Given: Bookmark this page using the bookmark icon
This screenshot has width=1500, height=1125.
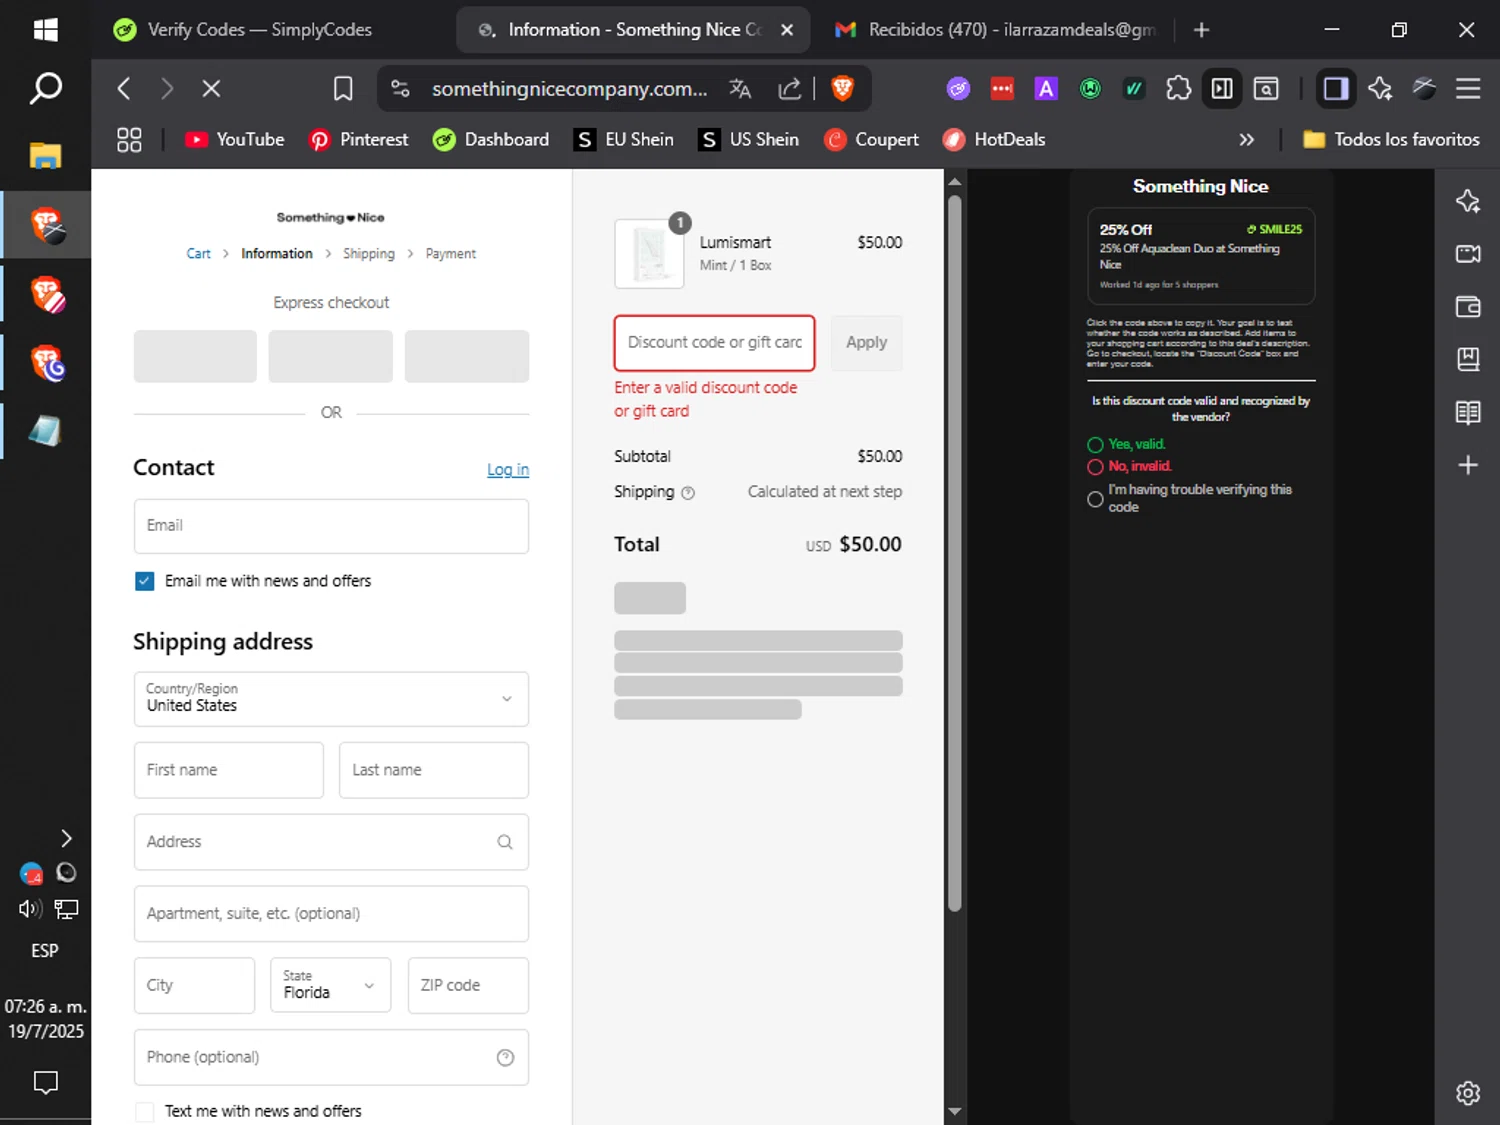Looking at the screenshot, I should tap(343, 89).
